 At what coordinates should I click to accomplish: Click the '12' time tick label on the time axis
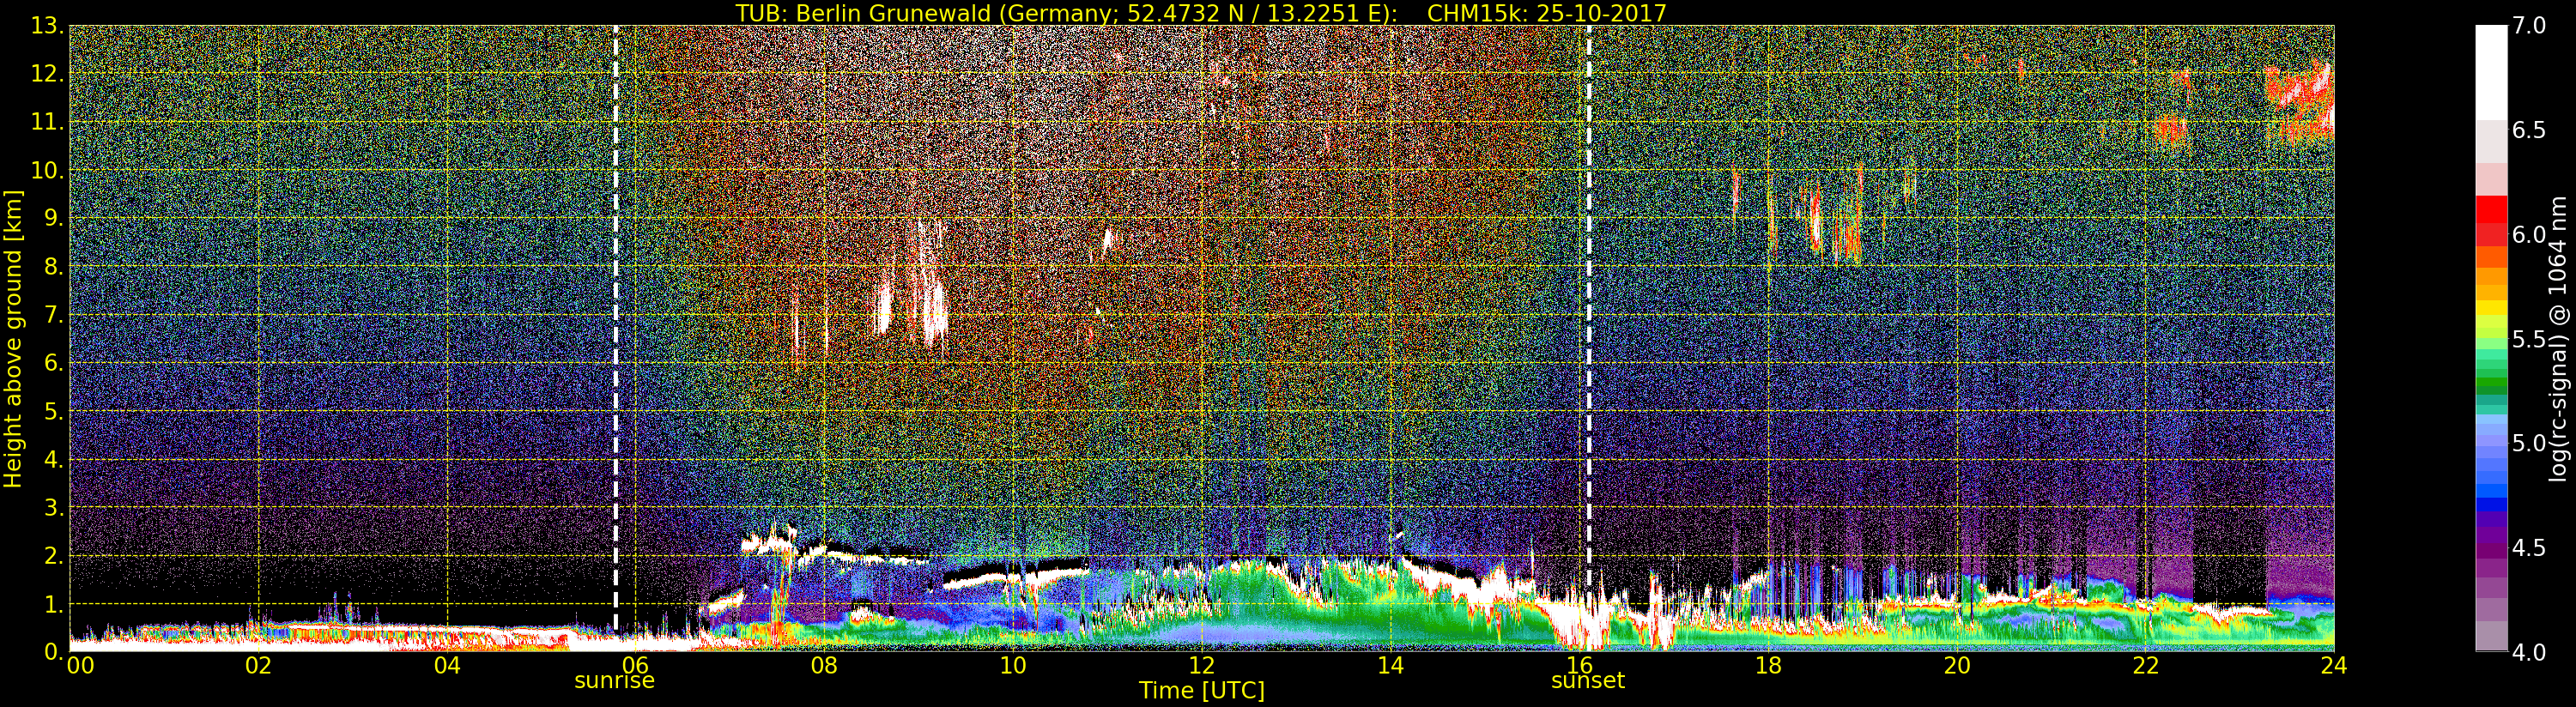click(x=1202, y=665)
